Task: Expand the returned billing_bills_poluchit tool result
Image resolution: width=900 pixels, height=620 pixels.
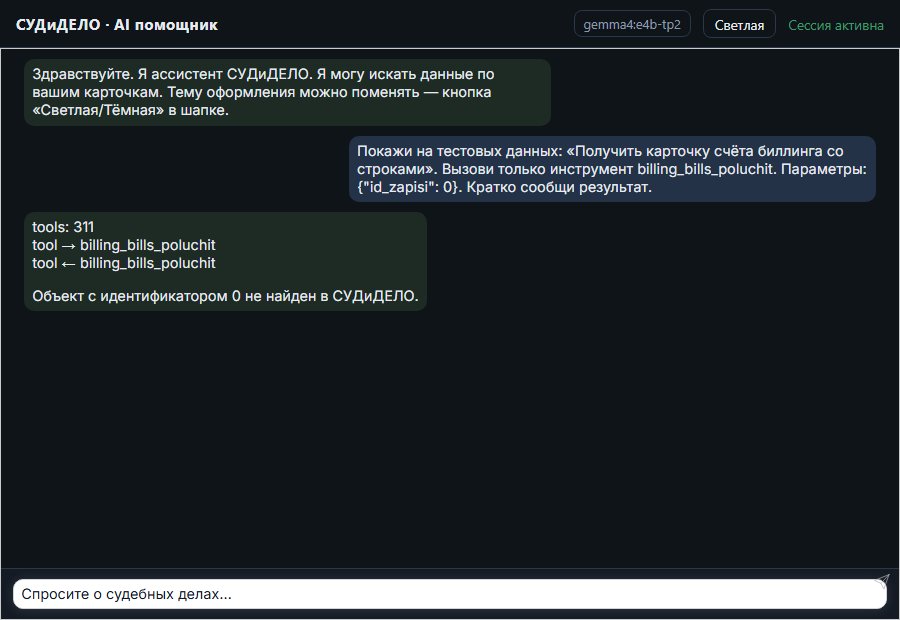Action: coord(123,263)
